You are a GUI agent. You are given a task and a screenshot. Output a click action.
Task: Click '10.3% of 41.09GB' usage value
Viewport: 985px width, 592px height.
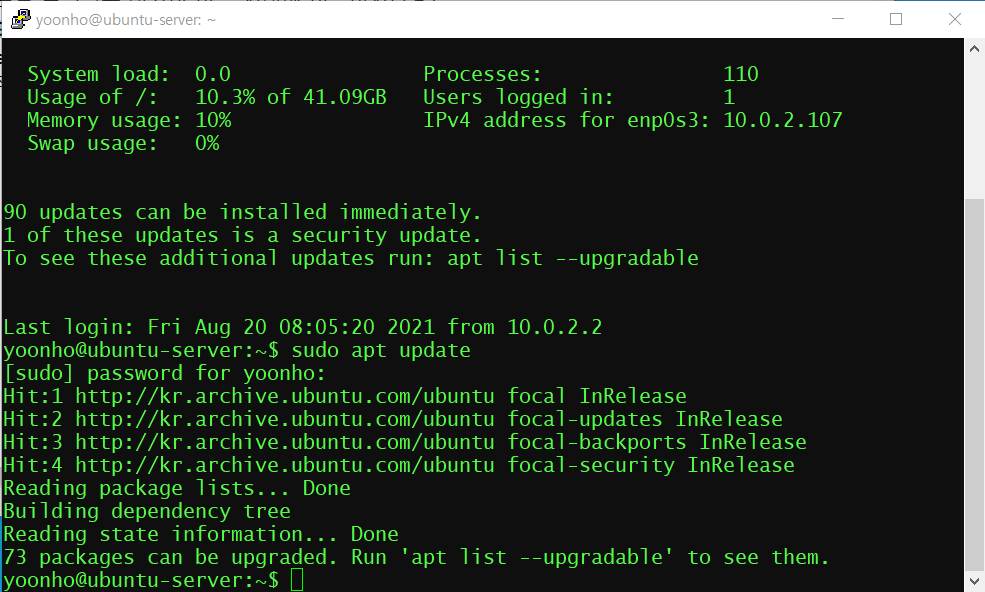click(291, 97)
